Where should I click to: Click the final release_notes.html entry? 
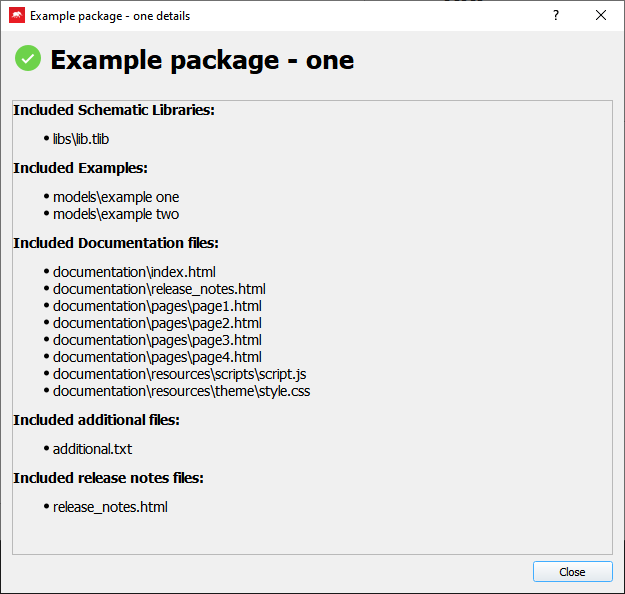(110, 507)
